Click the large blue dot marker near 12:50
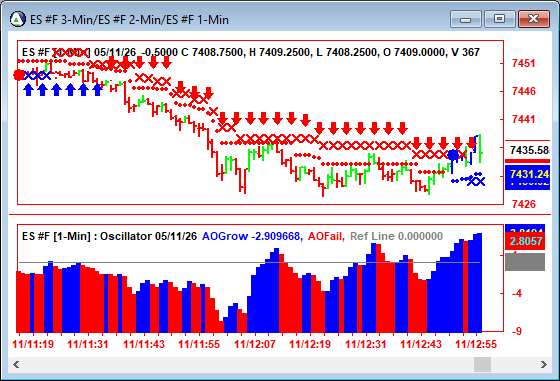 pos(453,155)
